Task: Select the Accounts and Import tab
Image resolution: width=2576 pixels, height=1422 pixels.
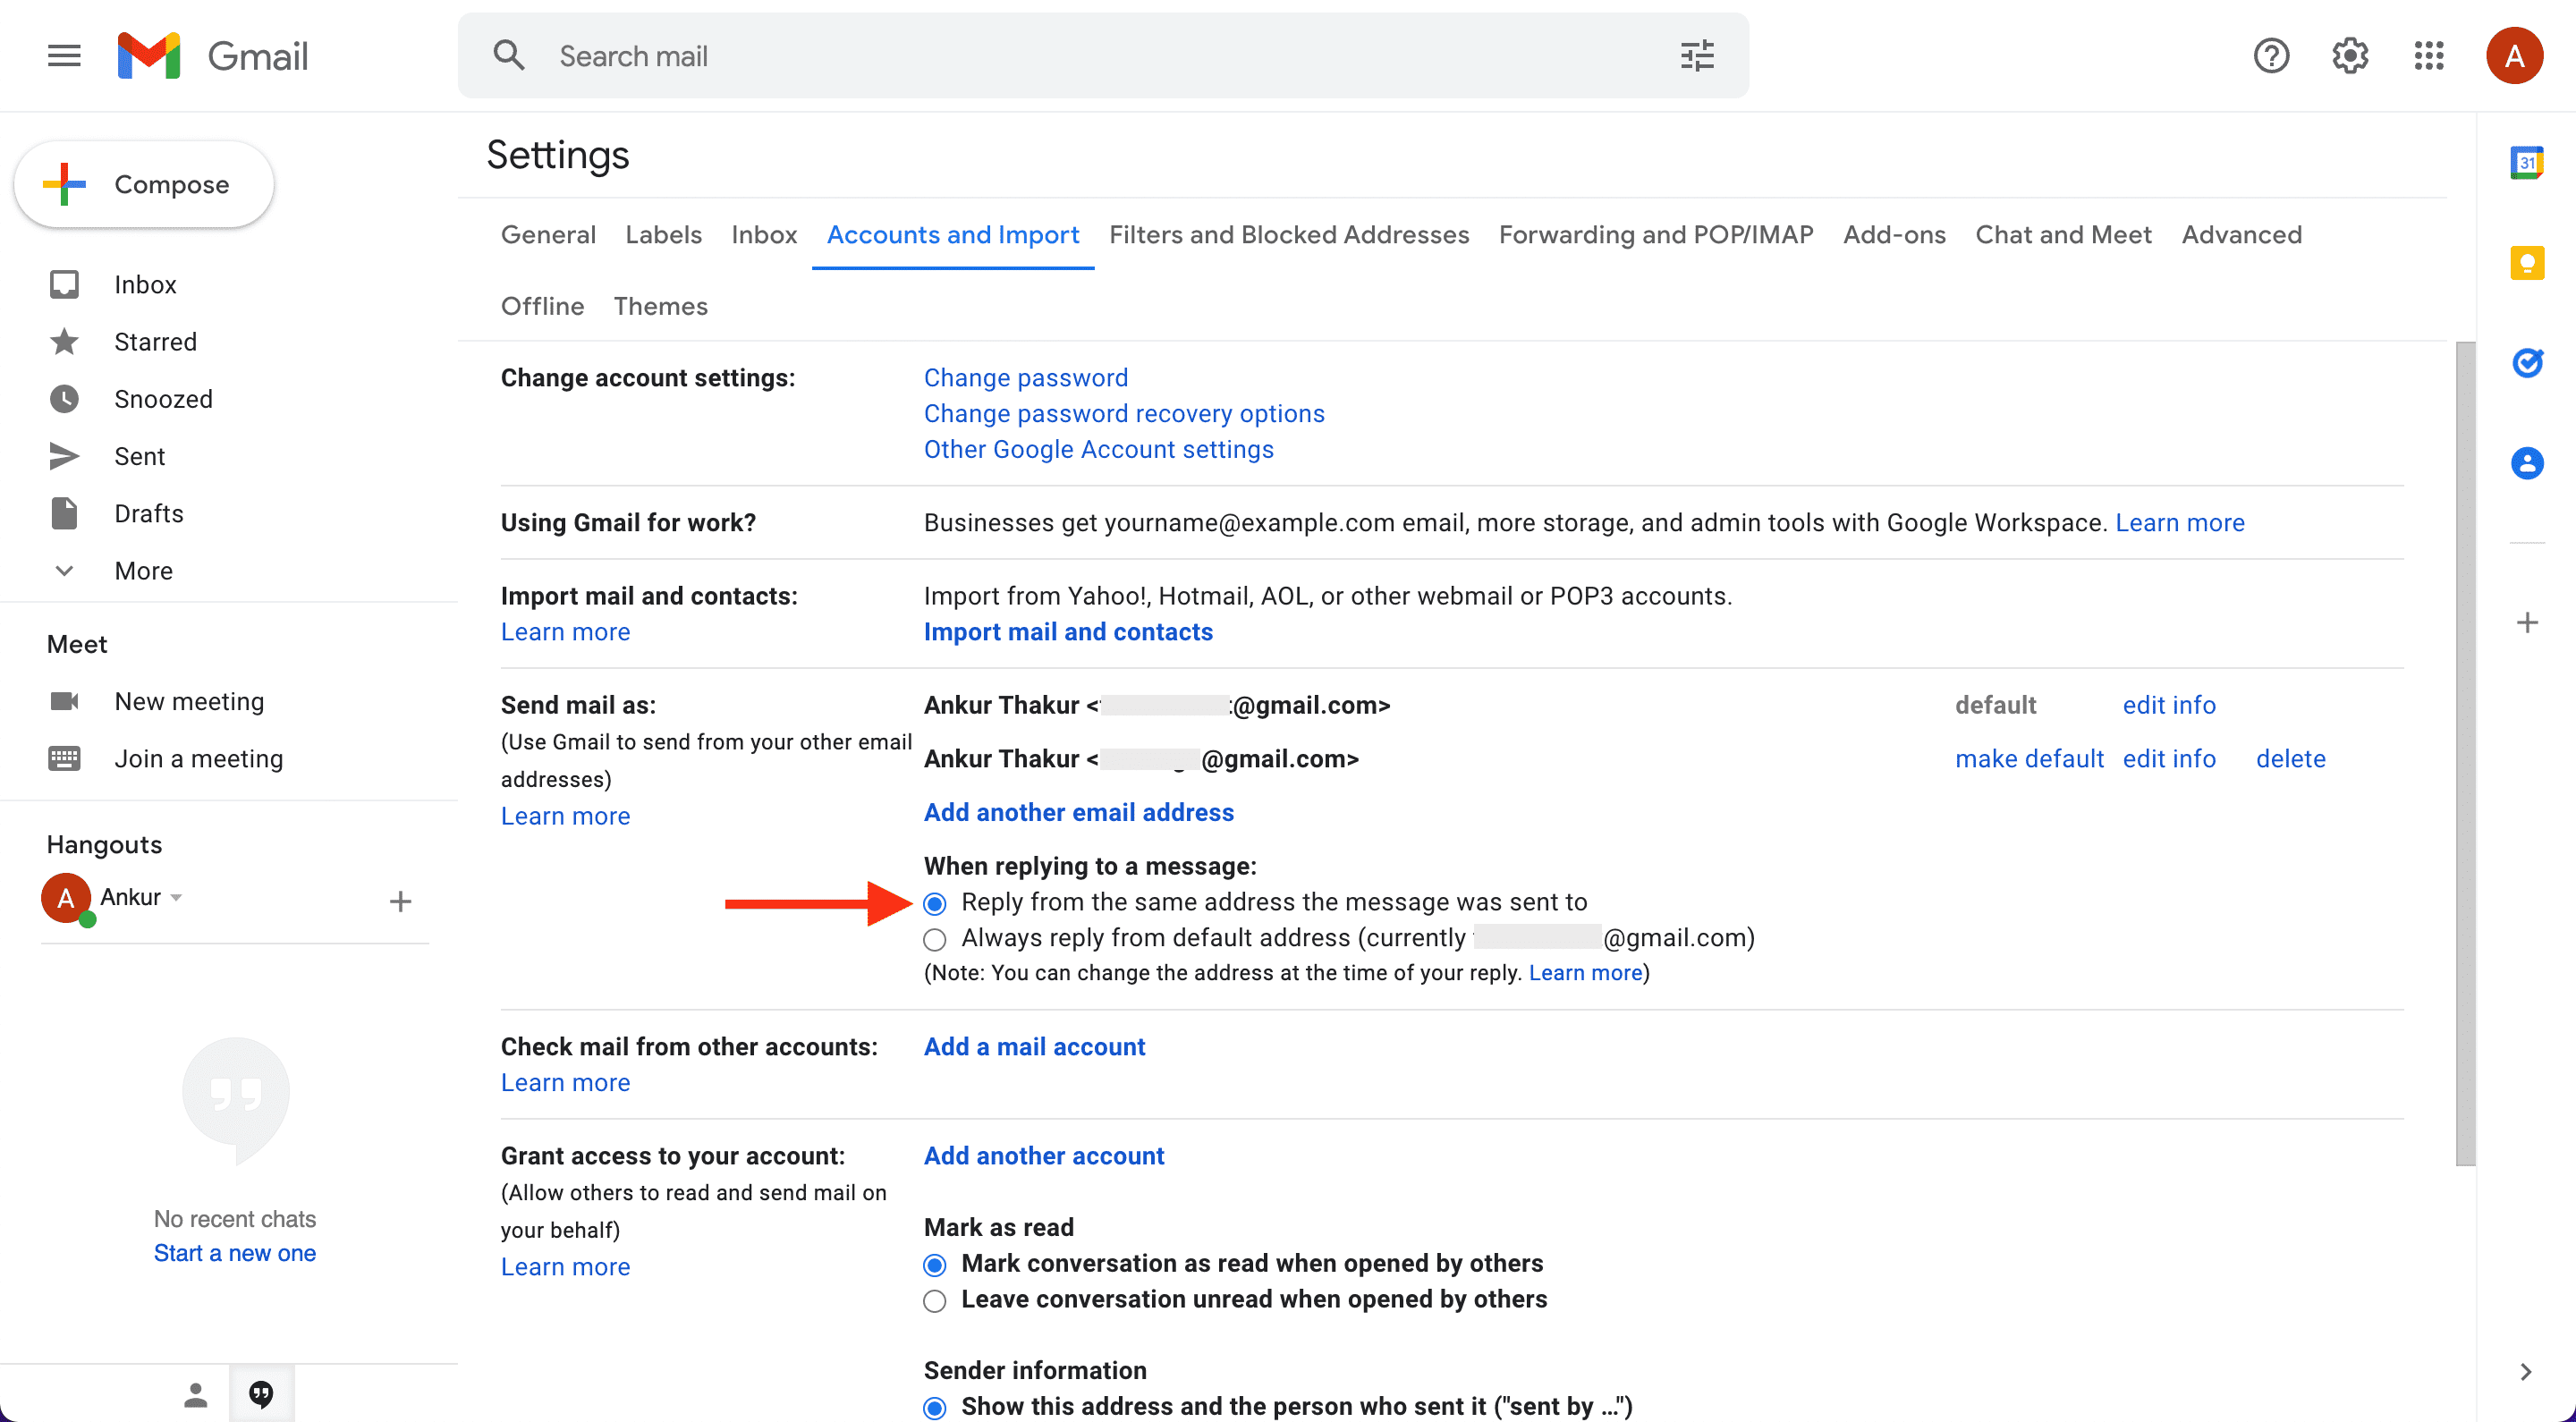Action: pos(953,235)
